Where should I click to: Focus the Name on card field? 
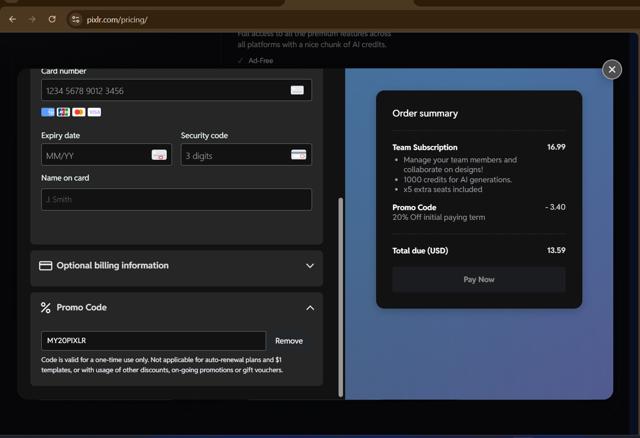click(176, 199)
